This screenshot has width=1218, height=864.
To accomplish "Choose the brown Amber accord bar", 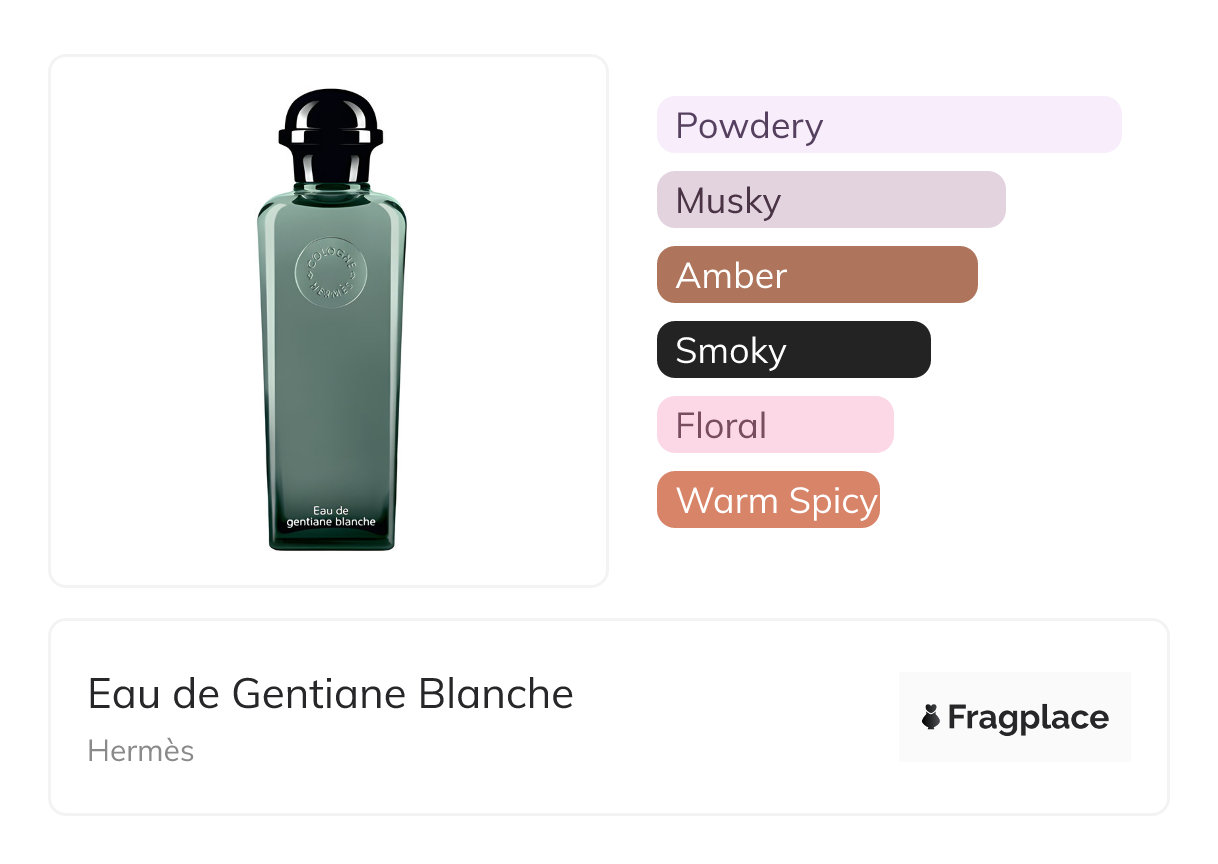I will [x=817, y=275].
